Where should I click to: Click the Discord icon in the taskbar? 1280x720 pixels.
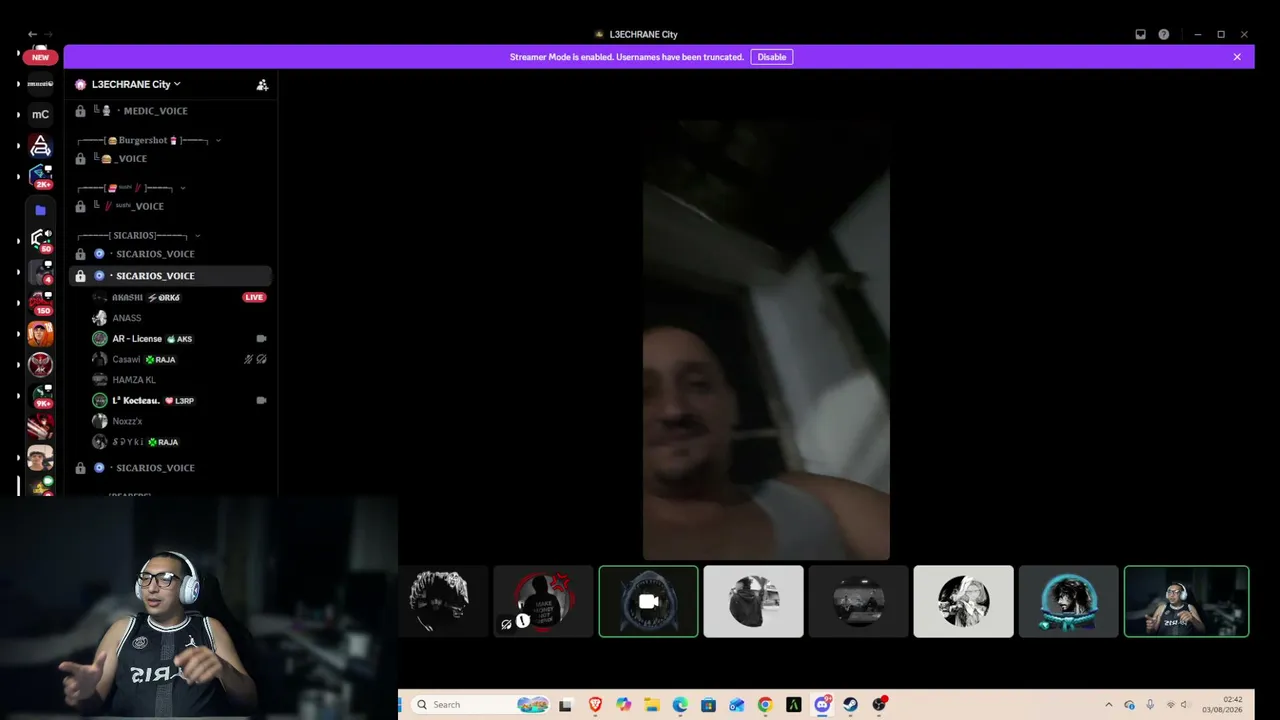[x=822, y=704]
